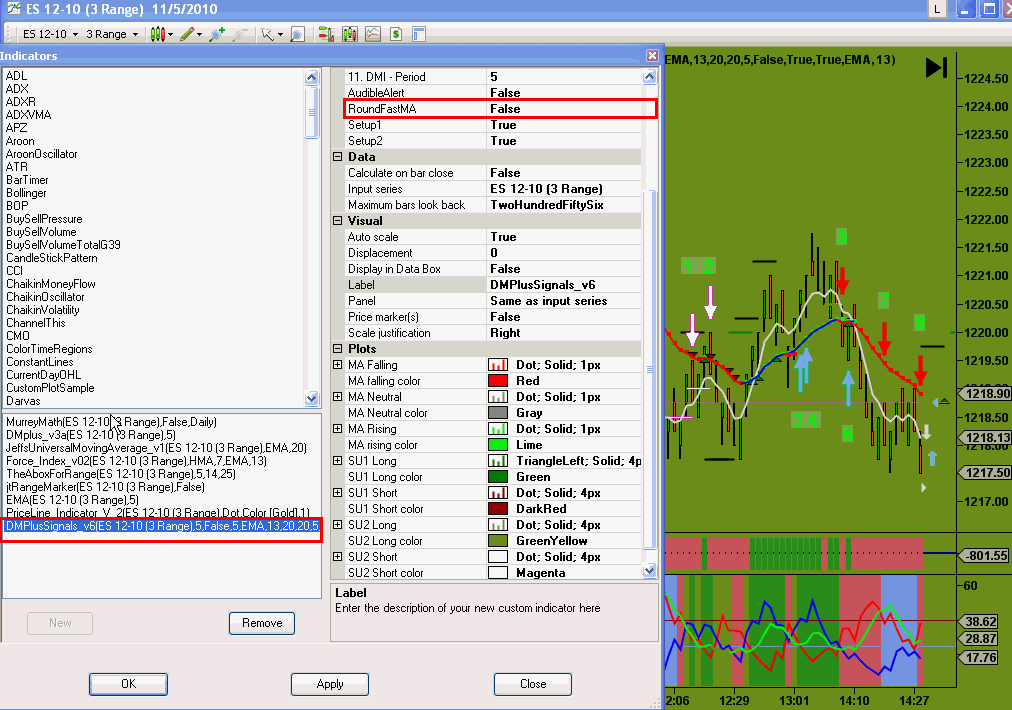
Task: Select the Force_Index_v02 applied indicator
Action: pyautogui.click(x=136, y=461)
